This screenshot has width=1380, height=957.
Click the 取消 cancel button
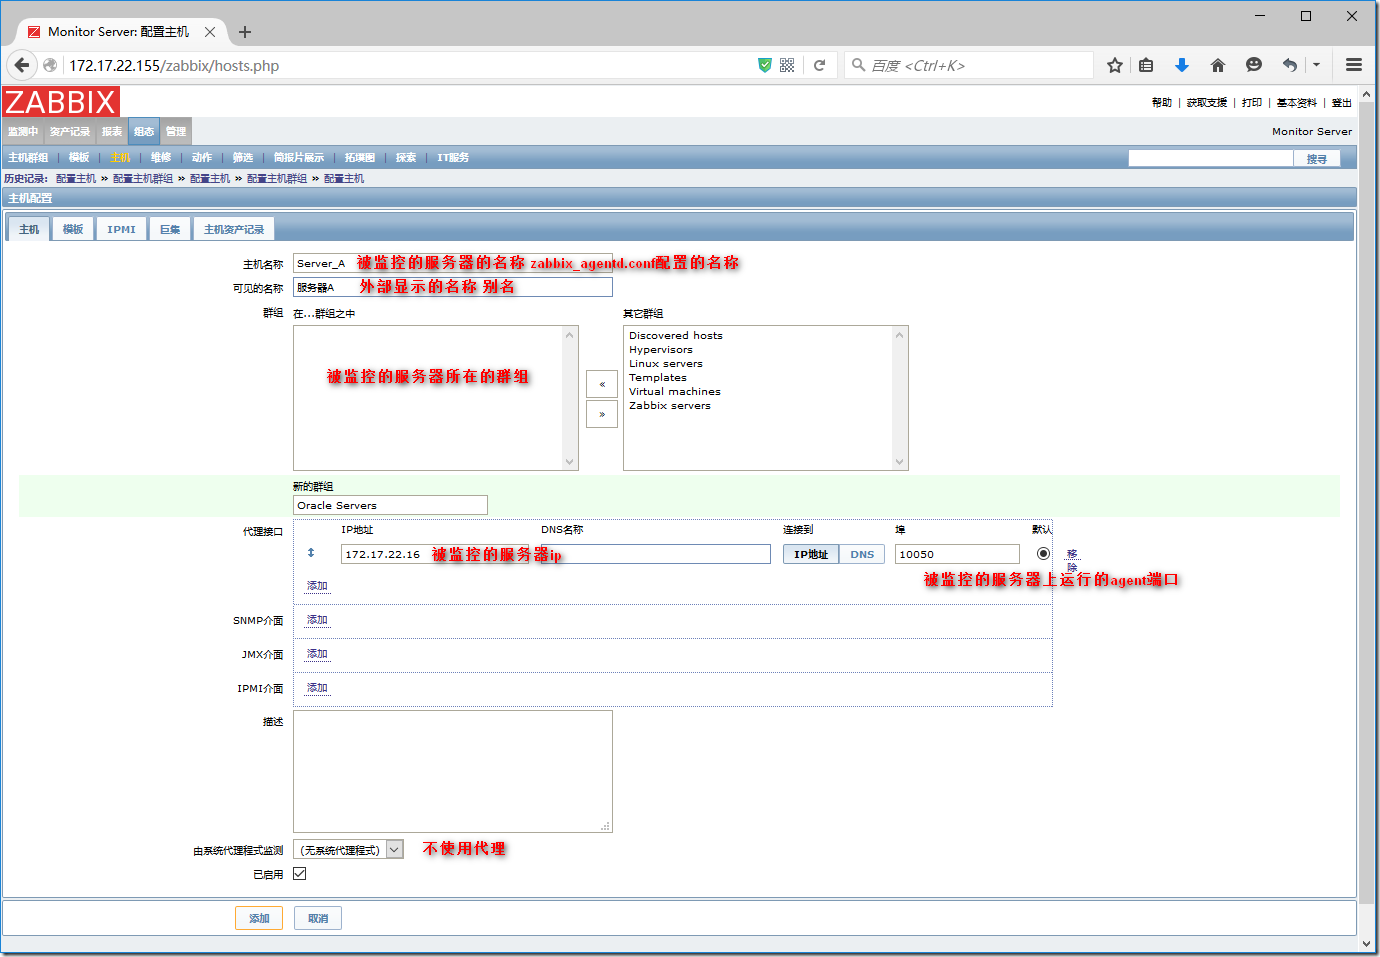(x=318, y=918)
